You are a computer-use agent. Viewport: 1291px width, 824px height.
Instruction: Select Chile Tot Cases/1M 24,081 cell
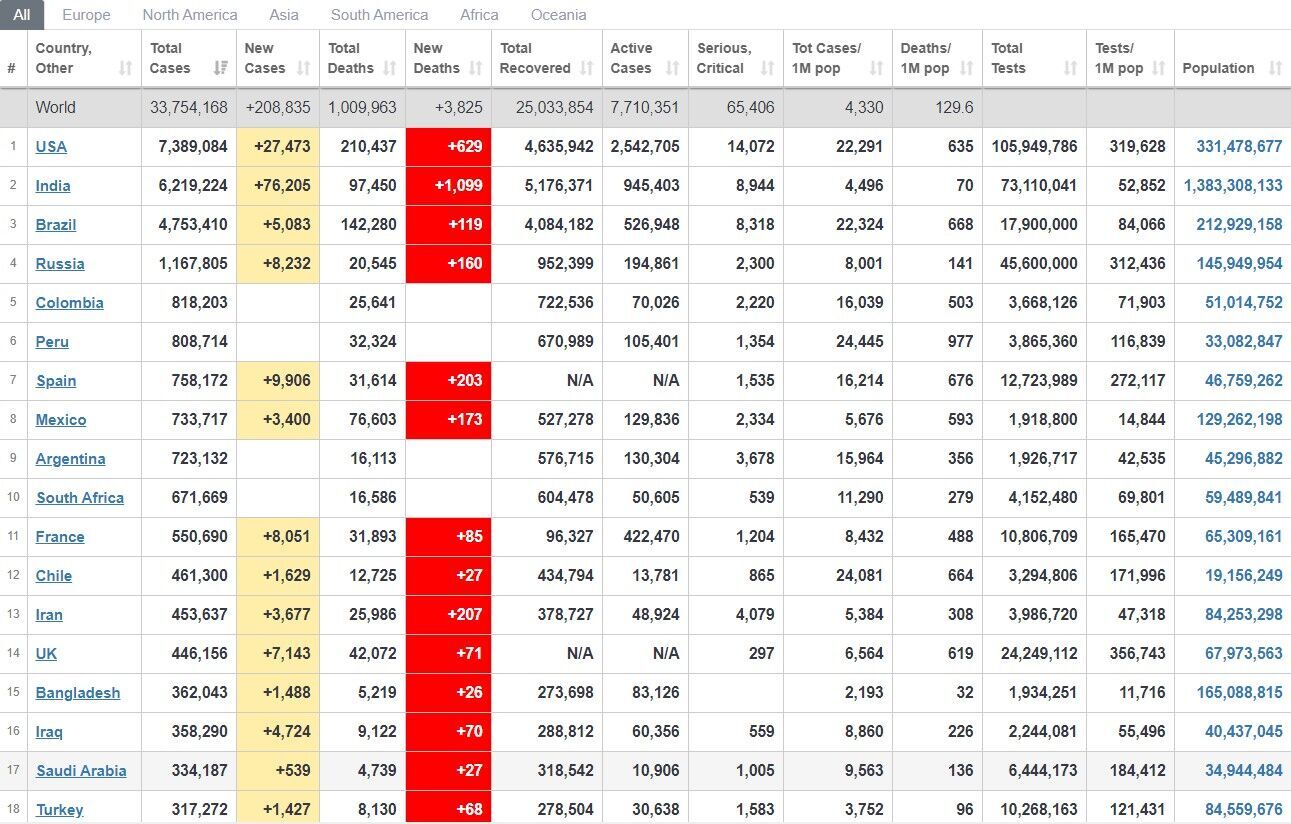pyautogui.click(x=838, y=575)
